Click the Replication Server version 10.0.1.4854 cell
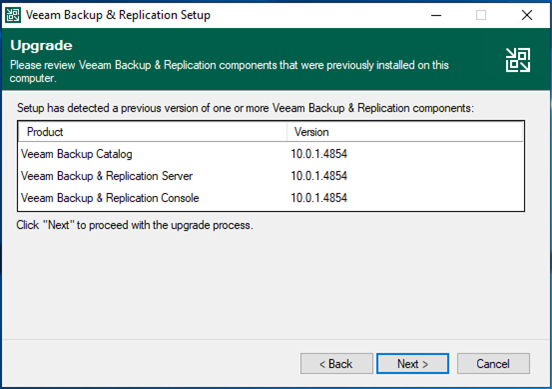Screen dimensions: 552x389 click(319, 176)
